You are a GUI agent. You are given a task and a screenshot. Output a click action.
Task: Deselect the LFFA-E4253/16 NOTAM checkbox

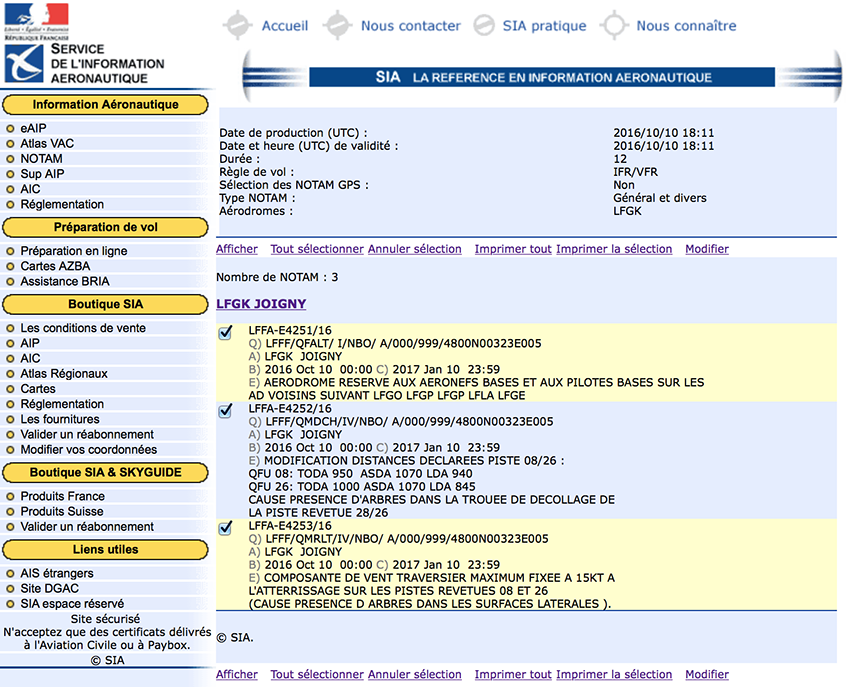[225, 528]
